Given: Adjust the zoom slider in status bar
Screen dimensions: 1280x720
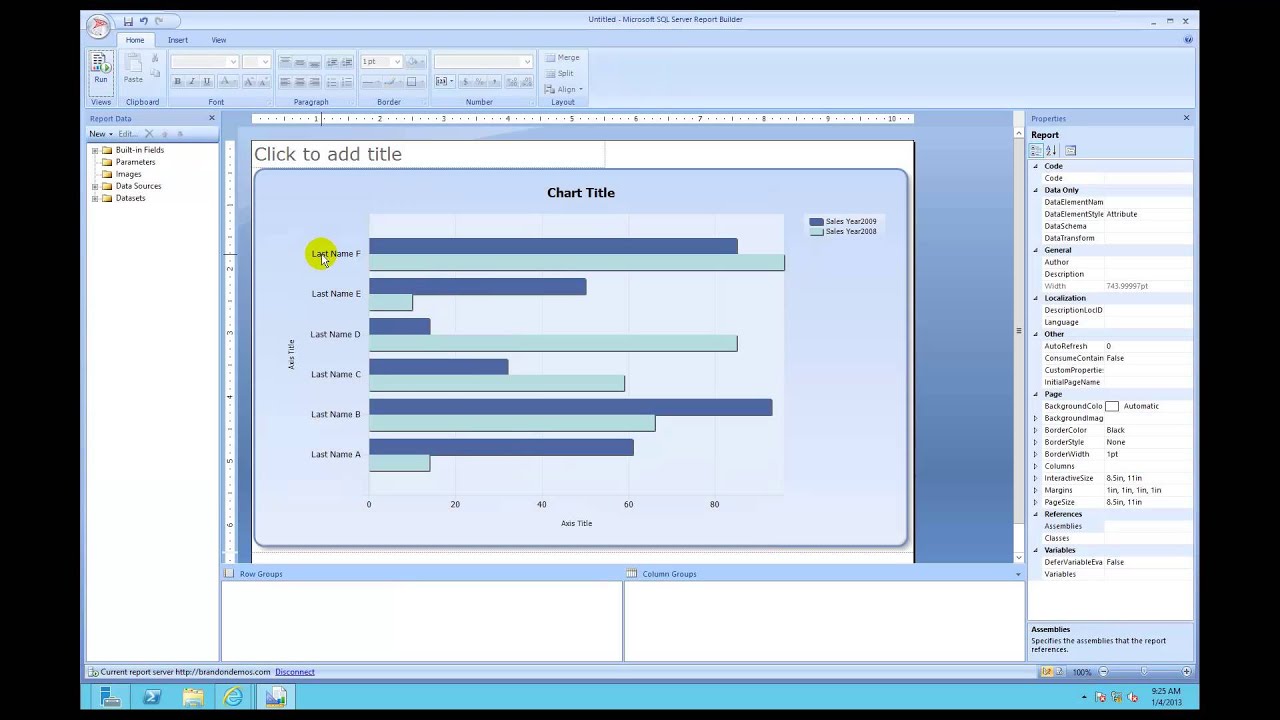Looking at the screenshot, I should [x=1144, y=672].
